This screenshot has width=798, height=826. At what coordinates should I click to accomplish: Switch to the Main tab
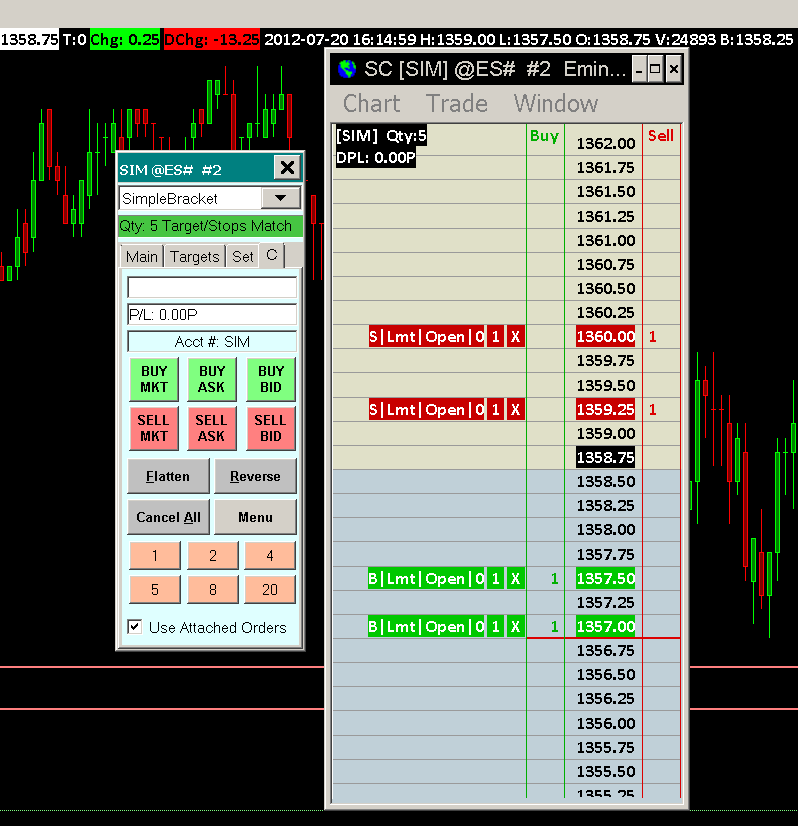142,257
